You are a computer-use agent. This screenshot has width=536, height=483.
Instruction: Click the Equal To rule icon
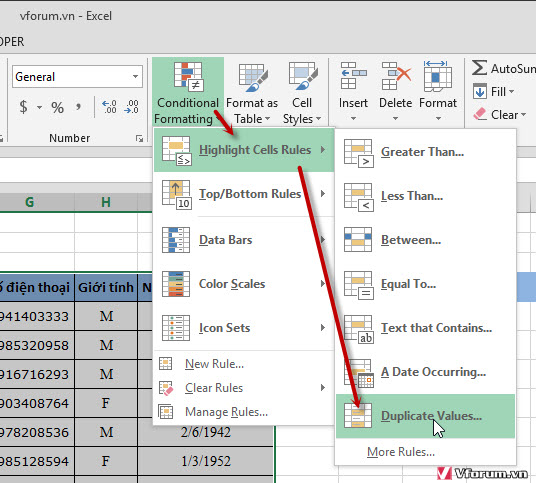[x=358, y=285]
